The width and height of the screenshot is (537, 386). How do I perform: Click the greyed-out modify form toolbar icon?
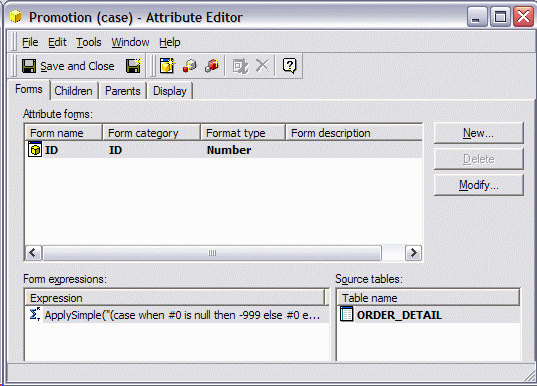240,66
